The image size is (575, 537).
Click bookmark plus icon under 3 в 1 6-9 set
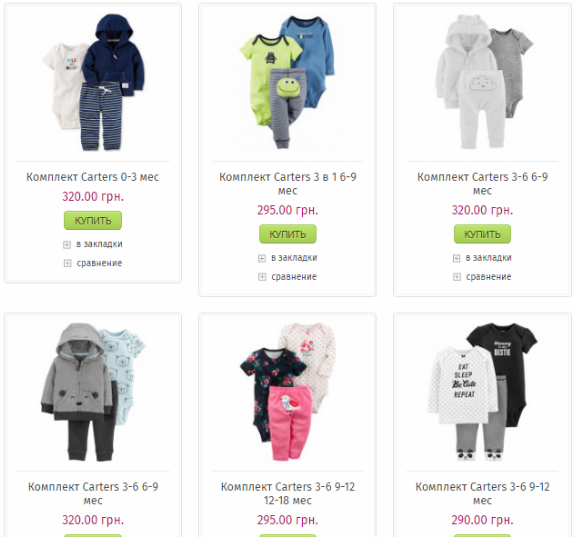261,258
